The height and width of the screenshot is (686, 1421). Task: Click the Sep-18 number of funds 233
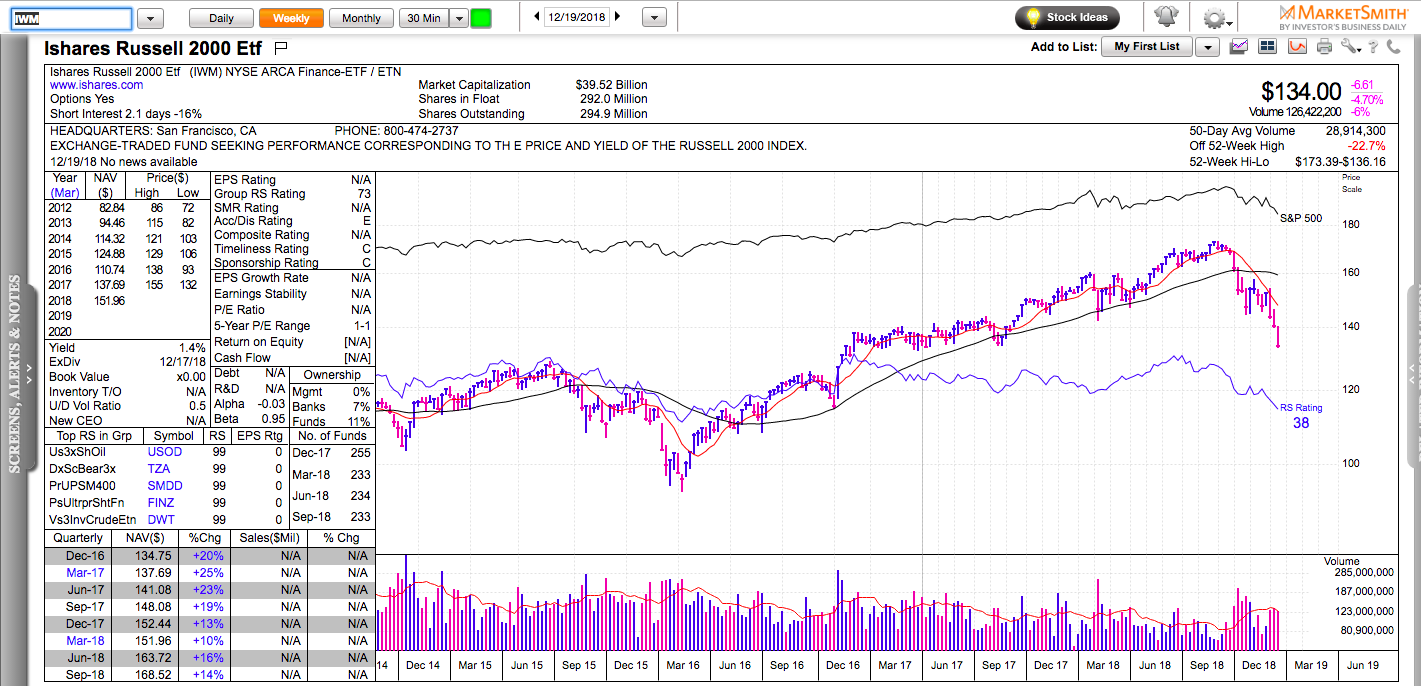(359, 517)
